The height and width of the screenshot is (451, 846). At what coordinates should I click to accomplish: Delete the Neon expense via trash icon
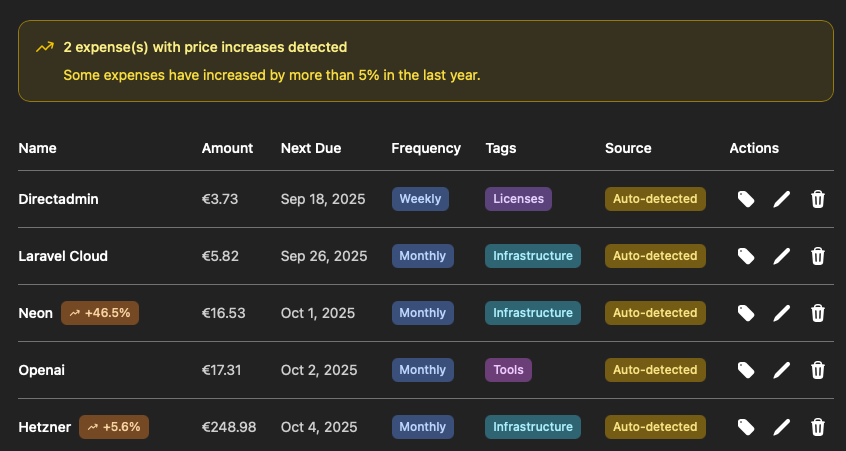(x=817, y=313)
